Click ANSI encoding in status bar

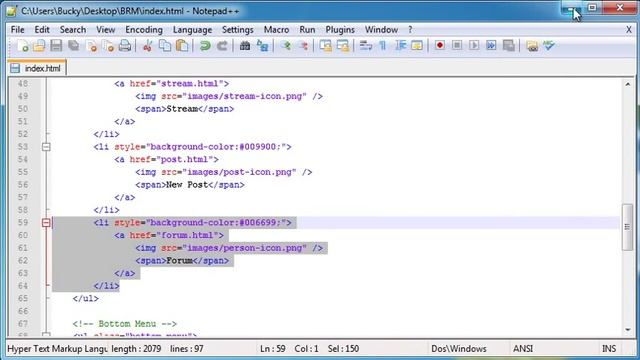[x=523, y=349]
